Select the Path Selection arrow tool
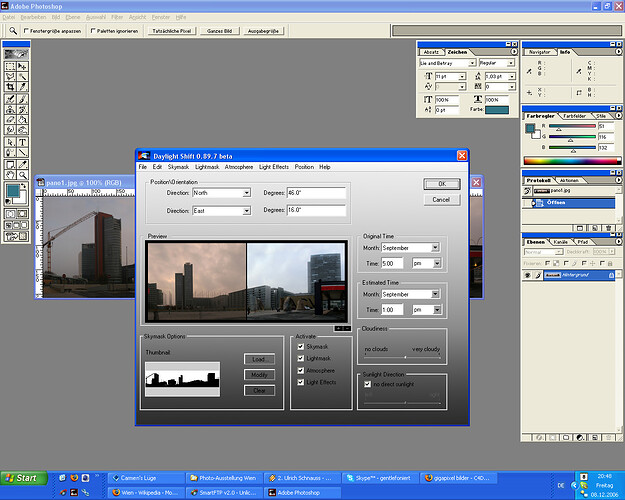 click(x=10, y=142)
